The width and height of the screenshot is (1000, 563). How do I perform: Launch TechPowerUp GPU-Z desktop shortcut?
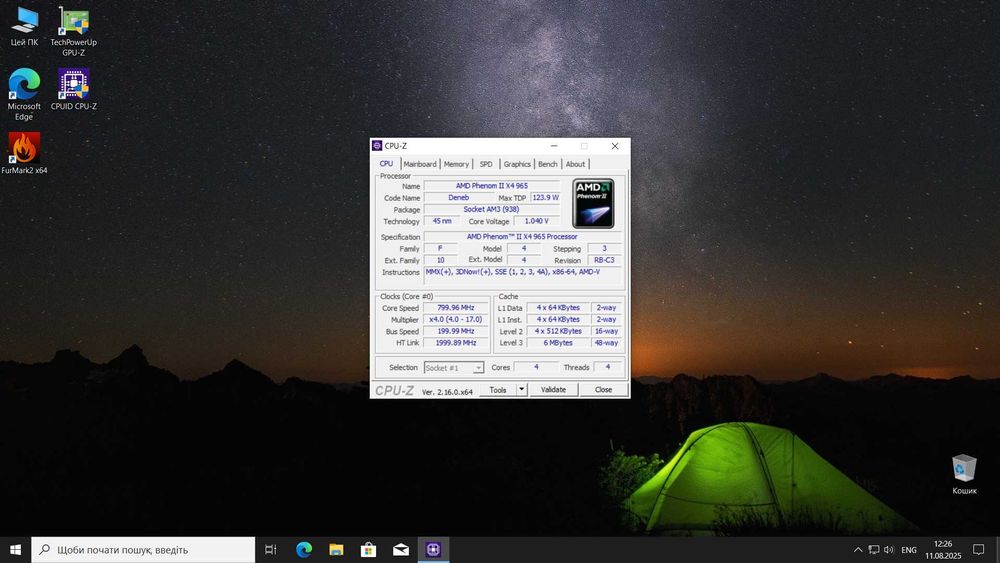(73, 31)
